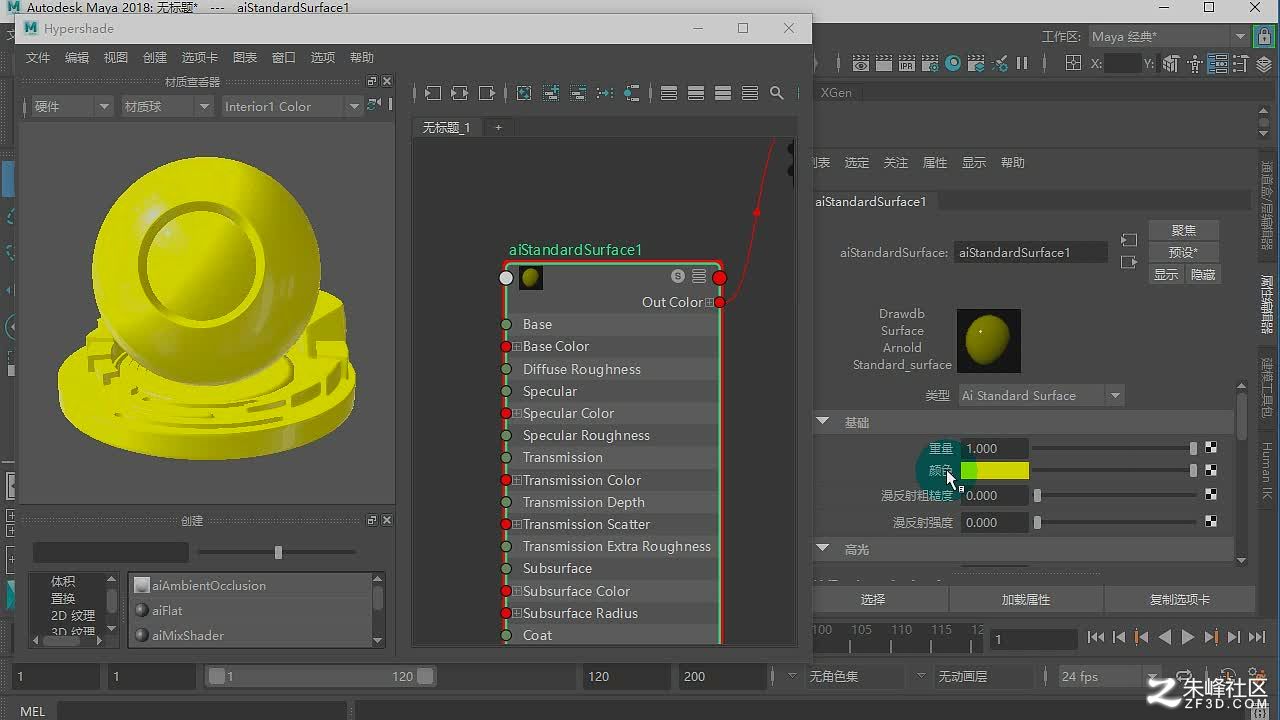Click the go to input connection icon
1280x720 pixels.
[x=1129, y=241]
